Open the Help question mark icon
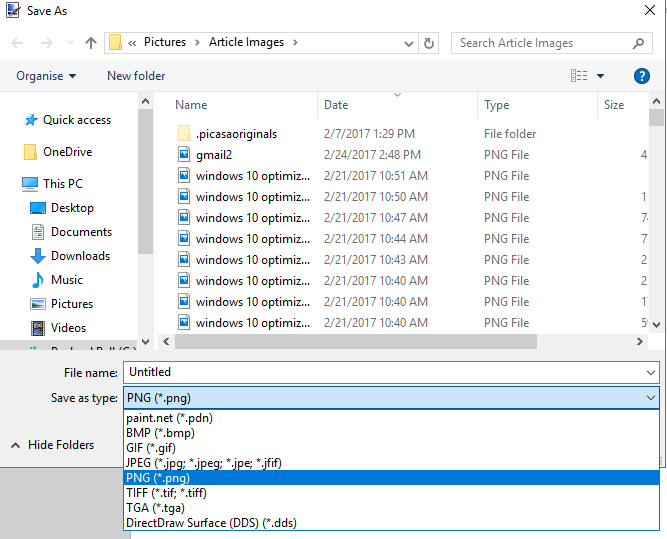This screenshot has height=539, width=667. pos(641,76)
